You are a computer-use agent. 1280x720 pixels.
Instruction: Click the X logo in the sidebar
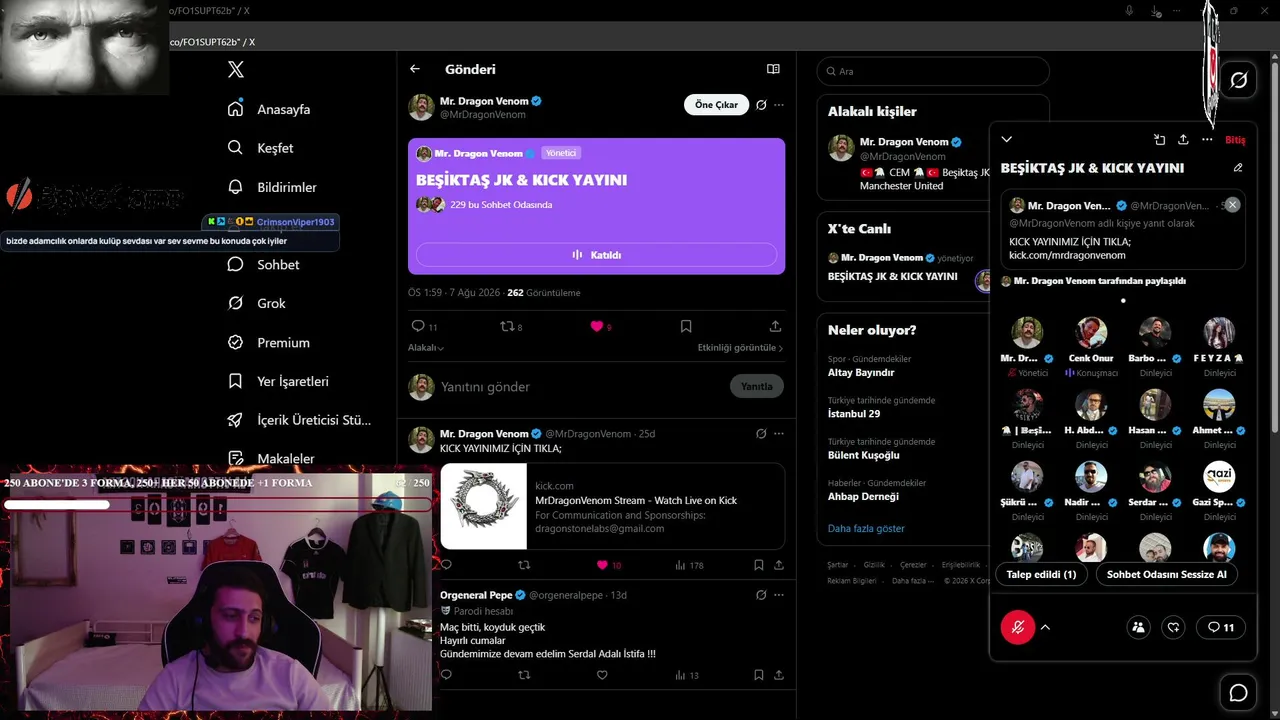click(236, 70)
